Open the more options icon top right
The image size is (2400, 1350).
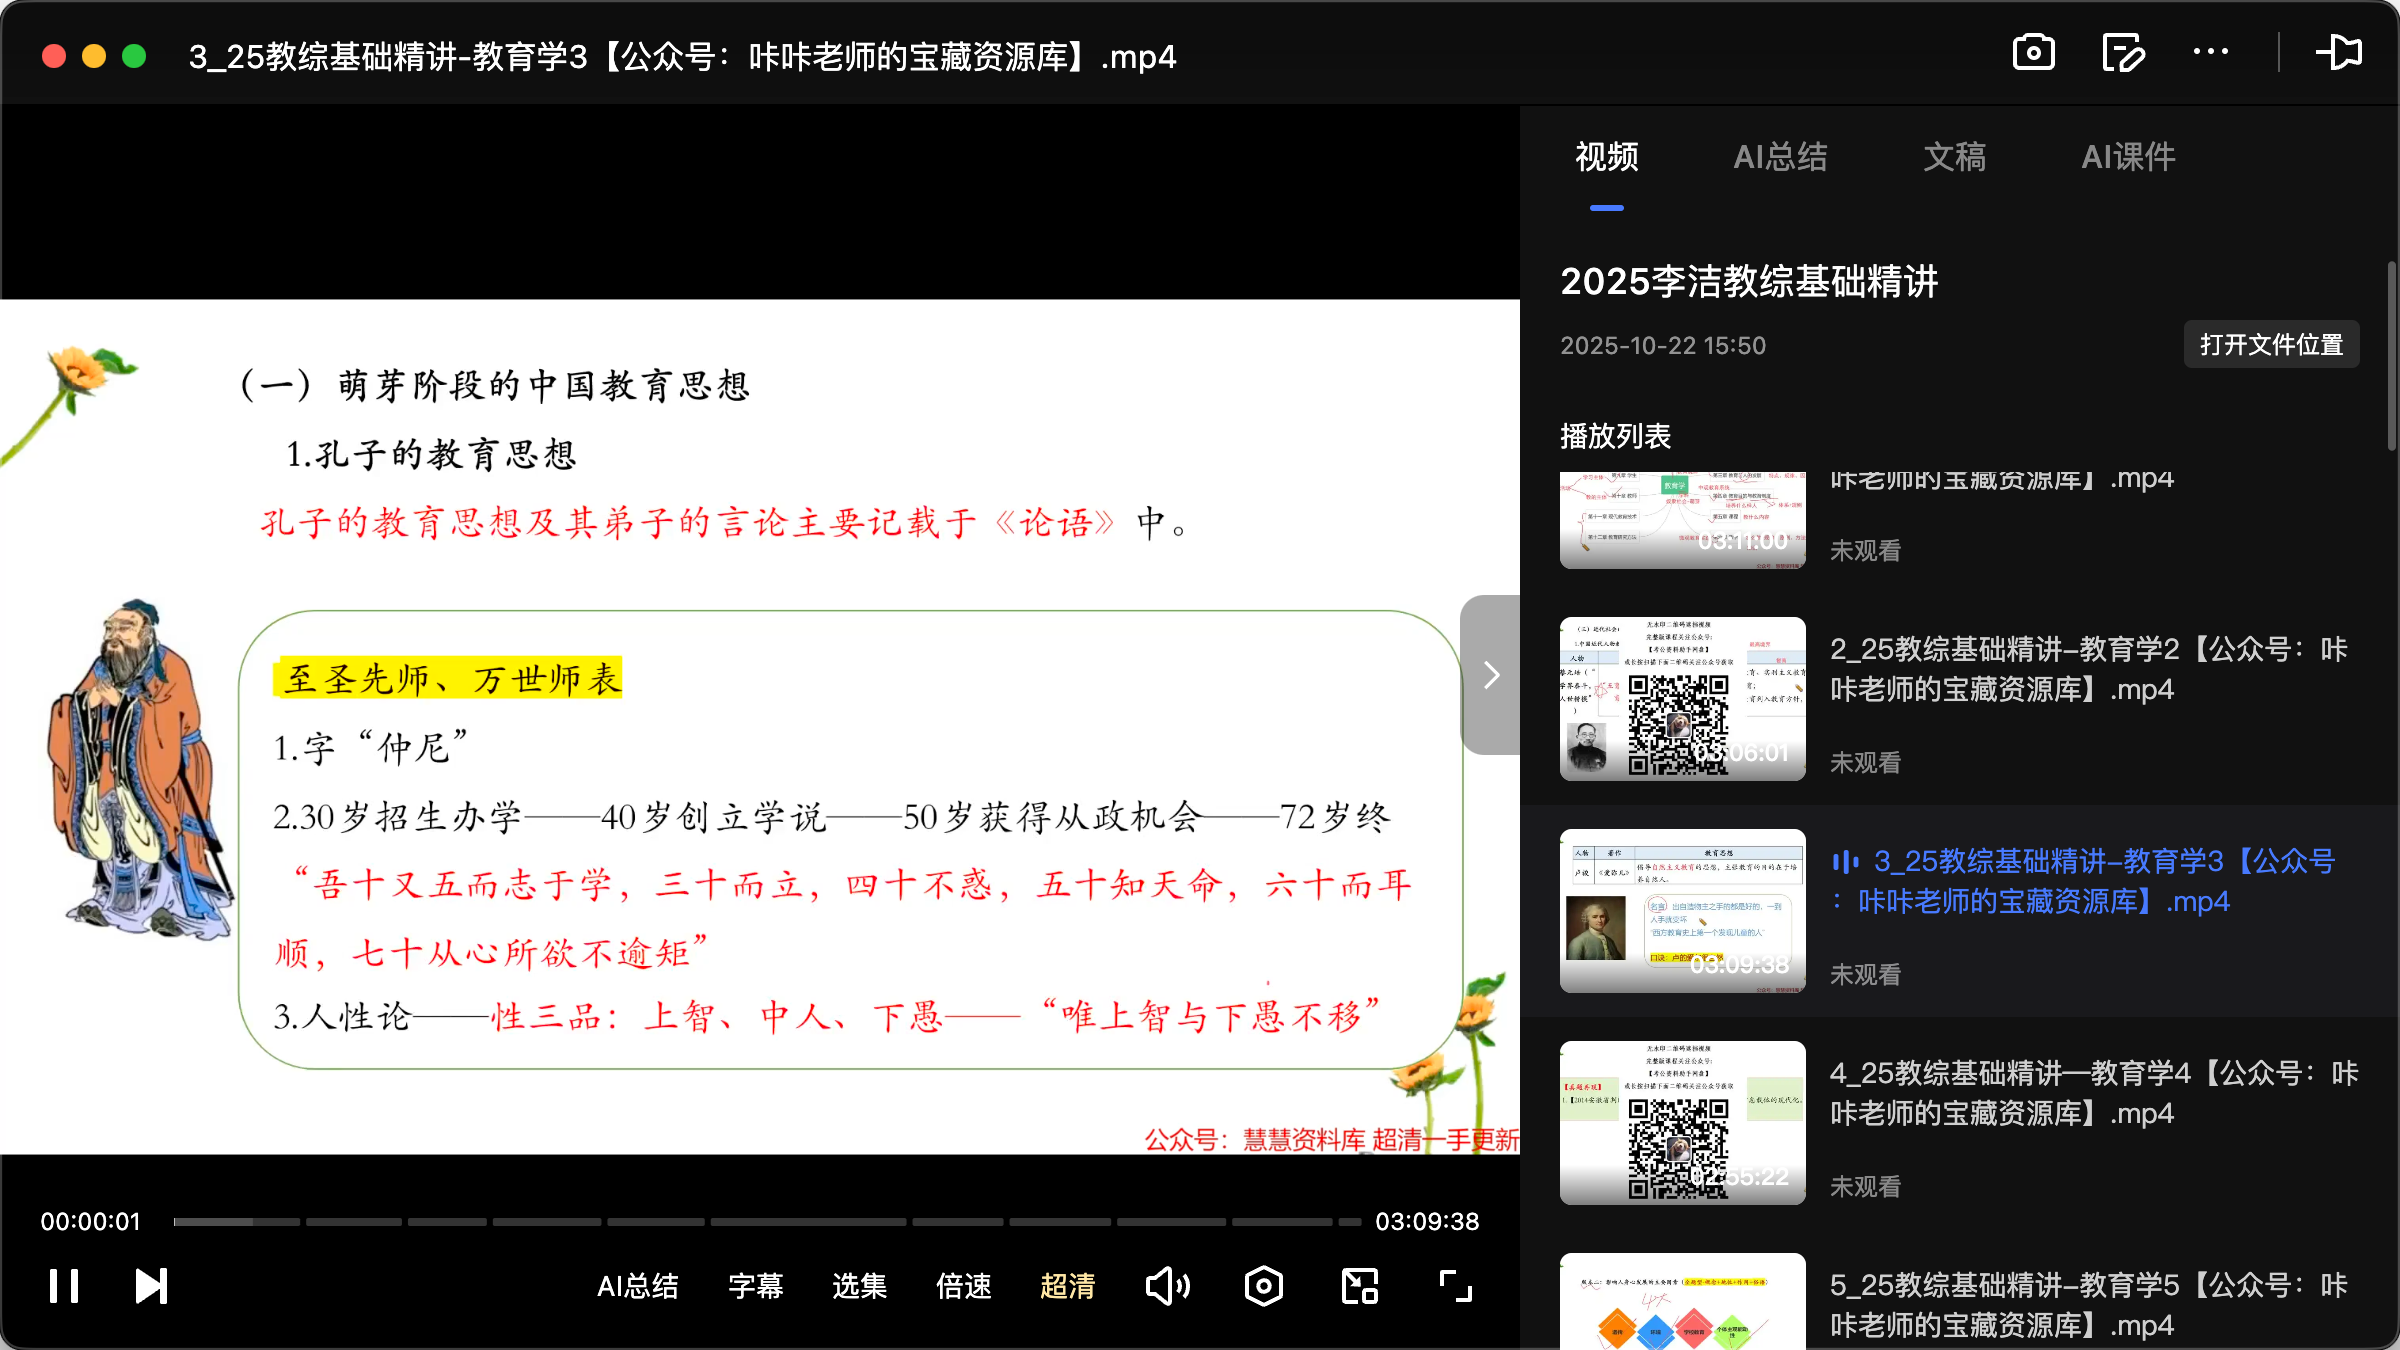(2210, 52)
